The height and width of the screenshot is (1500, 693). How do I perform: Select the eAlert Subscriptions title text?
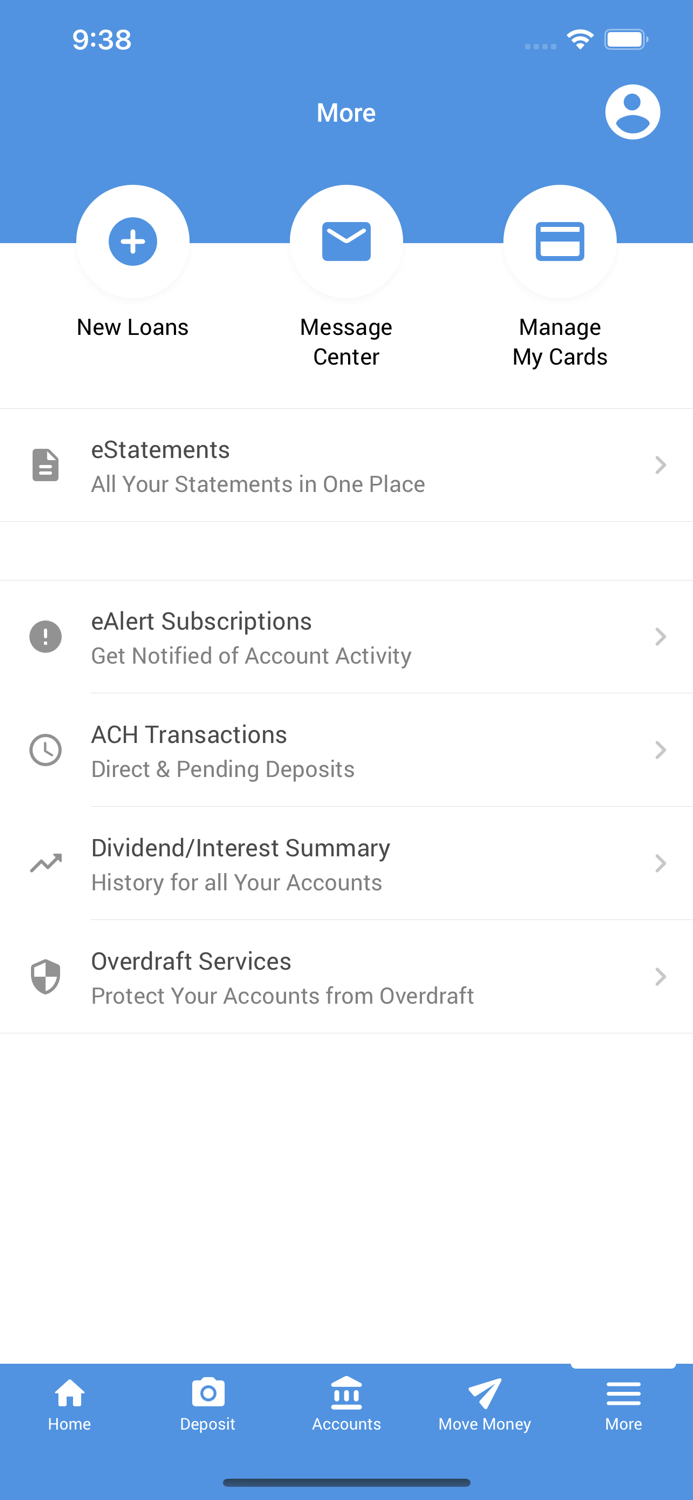[x=201, y=621]
